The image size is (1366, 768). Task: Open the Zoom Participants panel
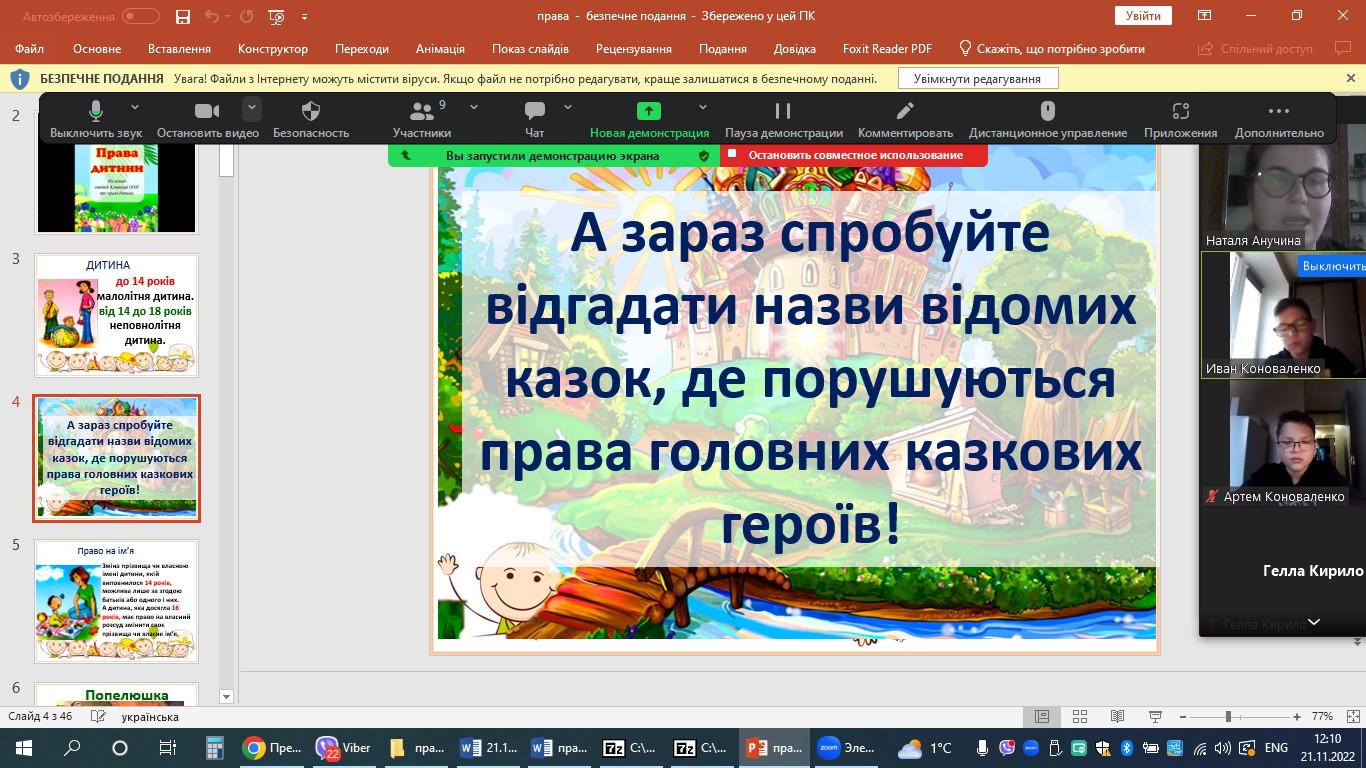click(422, 119)
